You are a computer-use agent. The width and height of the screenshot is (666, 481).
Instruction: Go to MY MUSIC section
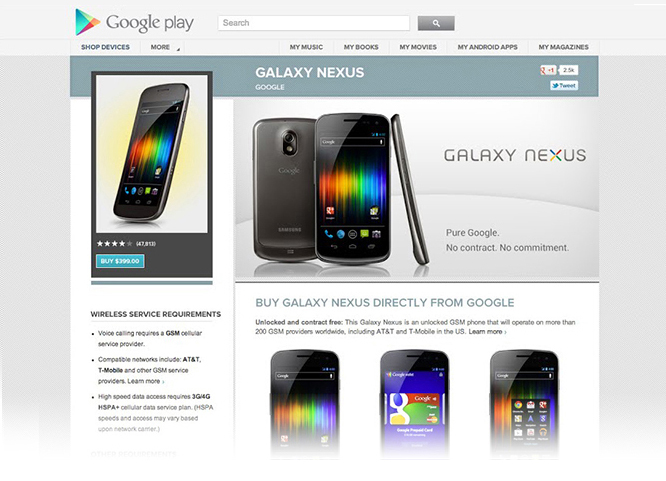(306, 47)
